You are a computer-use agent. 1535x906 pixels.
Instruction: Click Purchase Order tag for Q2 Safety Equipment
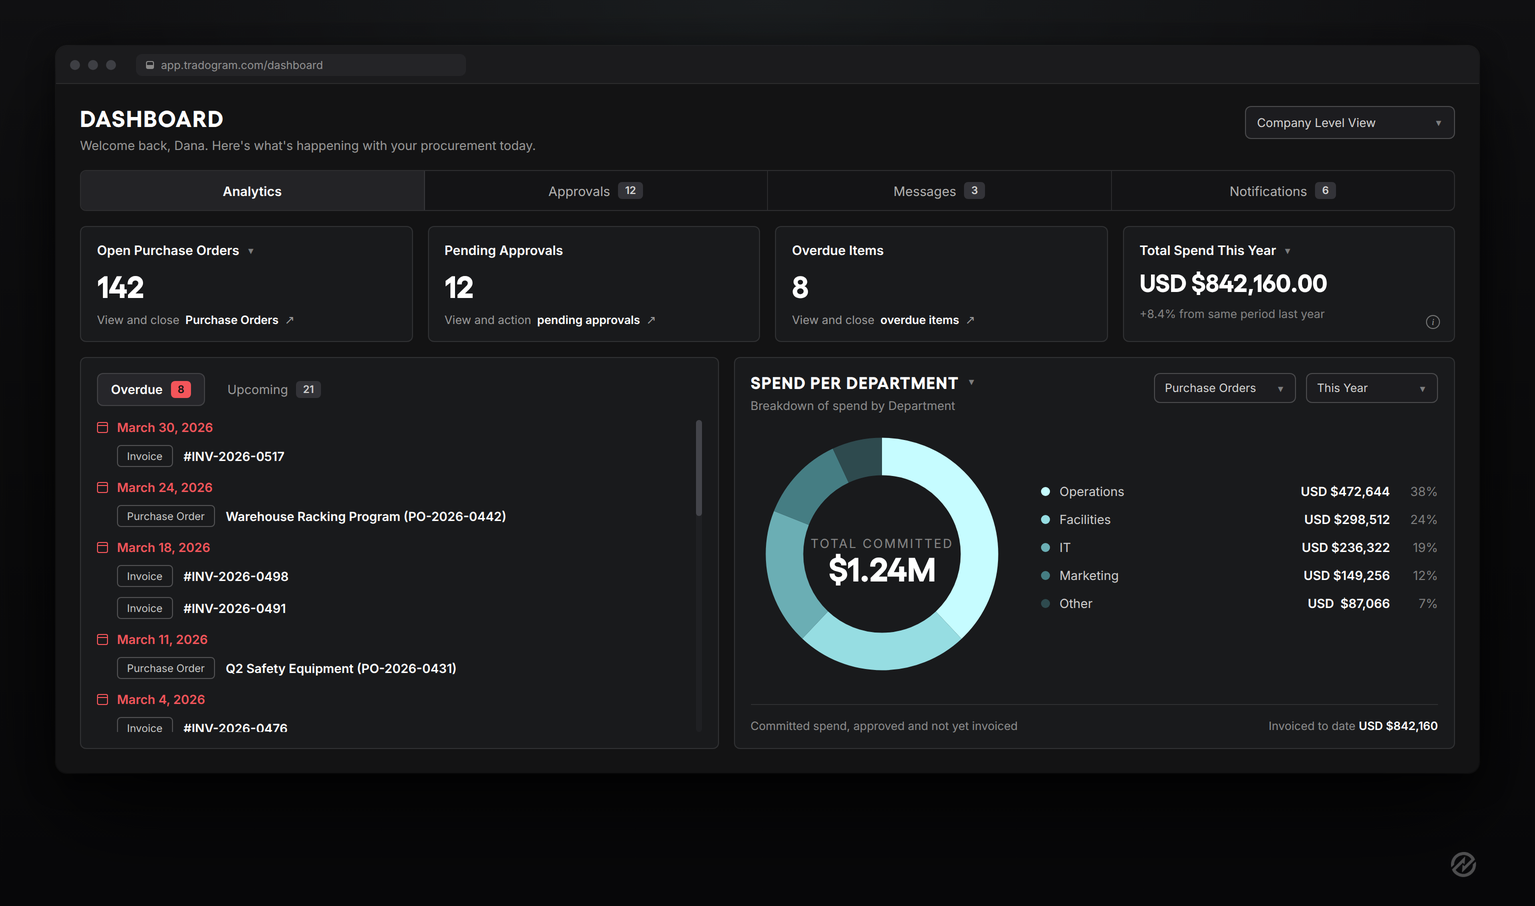[166, 668]
